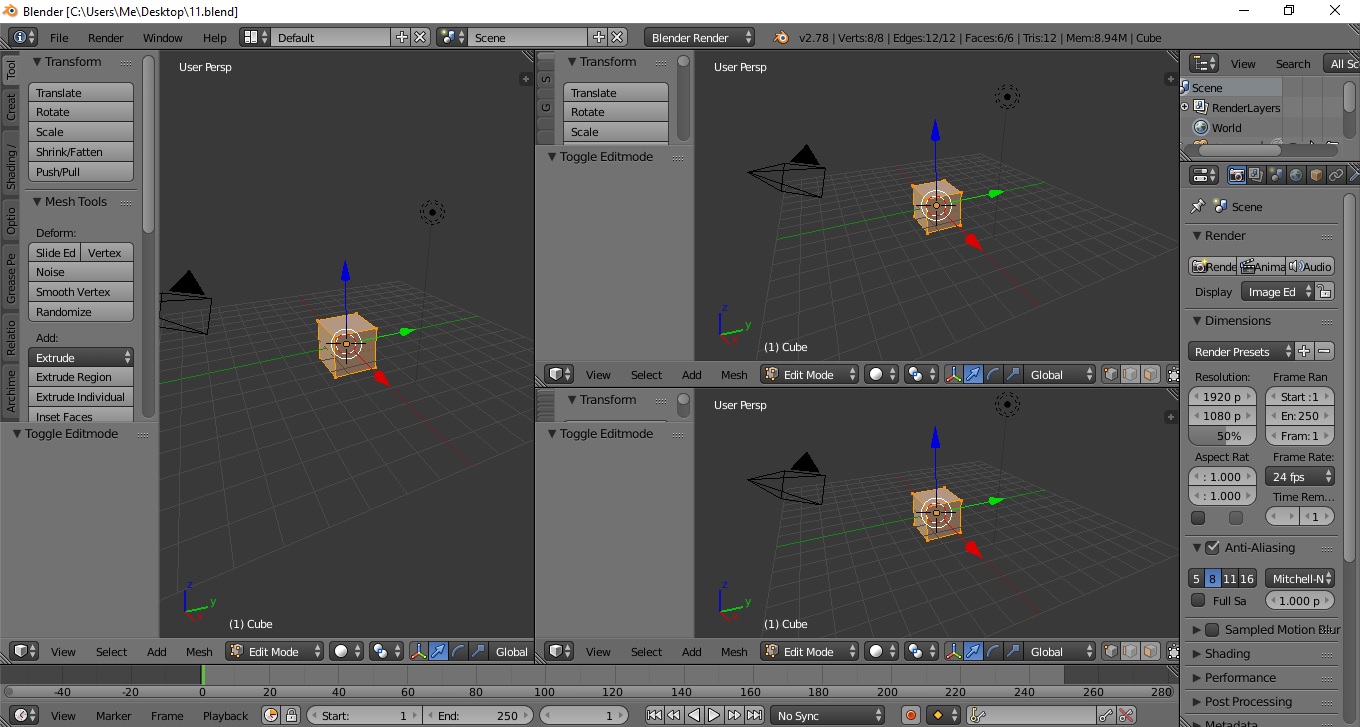Toggle automatic keyframe recording button
The height and width of the screenshot is (727, 1360).
[910, 715]
